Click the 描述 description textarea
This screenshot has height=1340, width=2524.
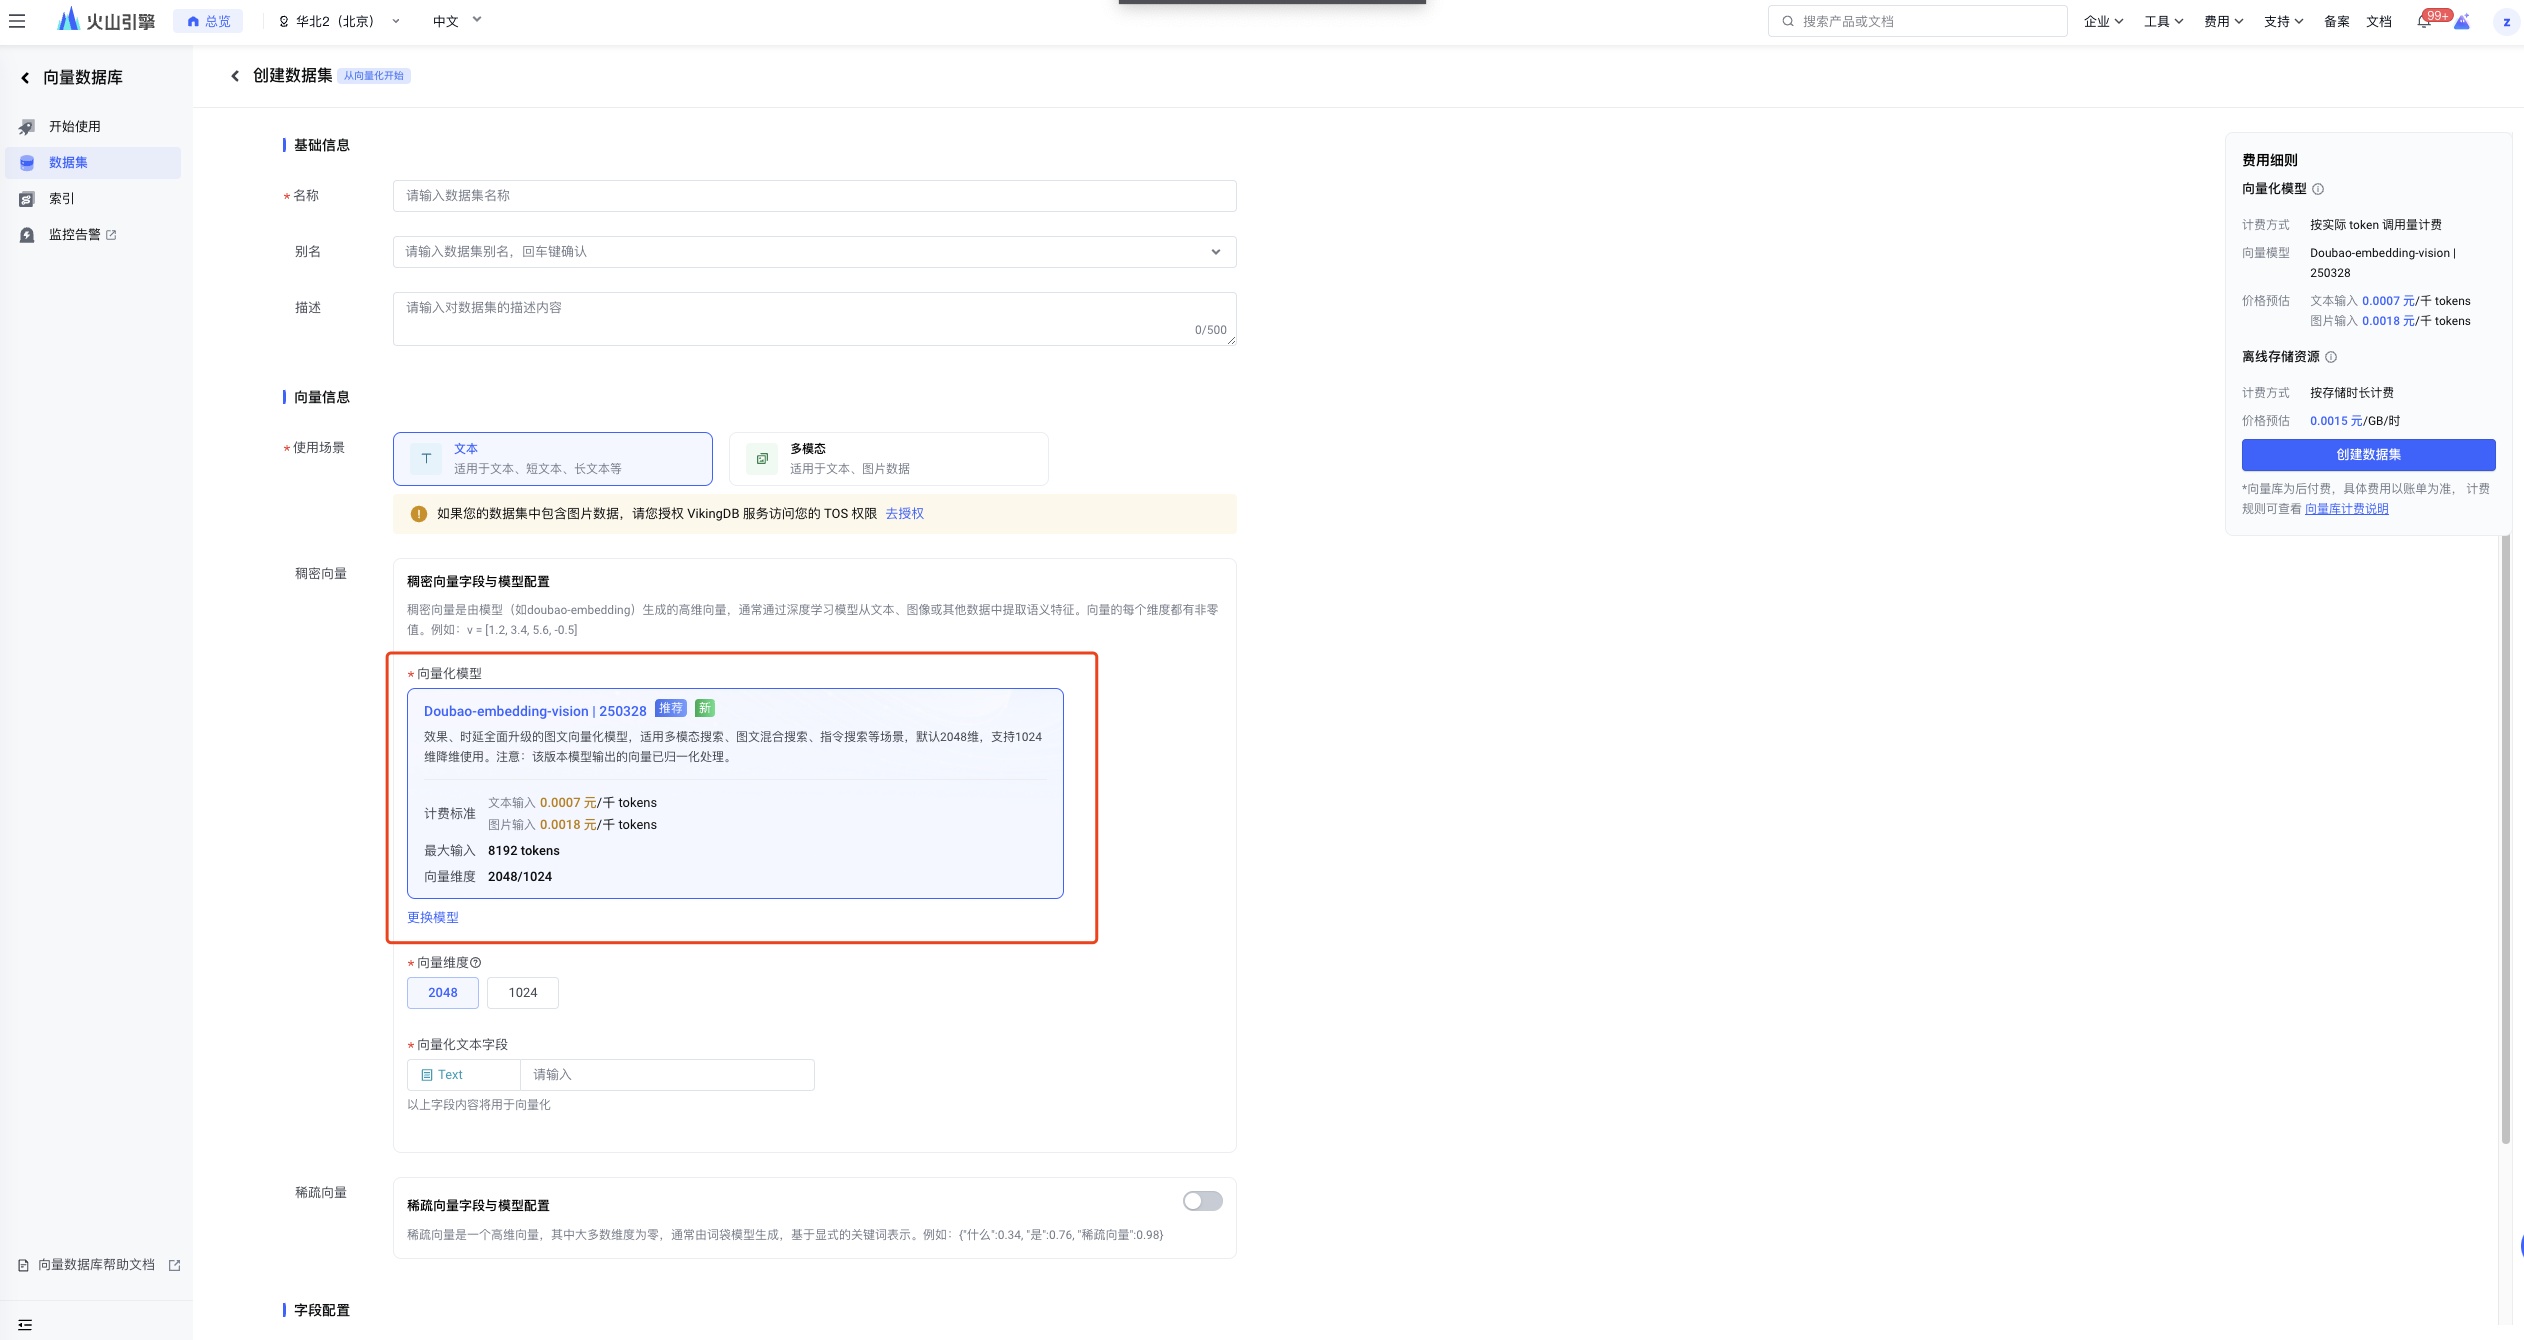click(815, 319)
